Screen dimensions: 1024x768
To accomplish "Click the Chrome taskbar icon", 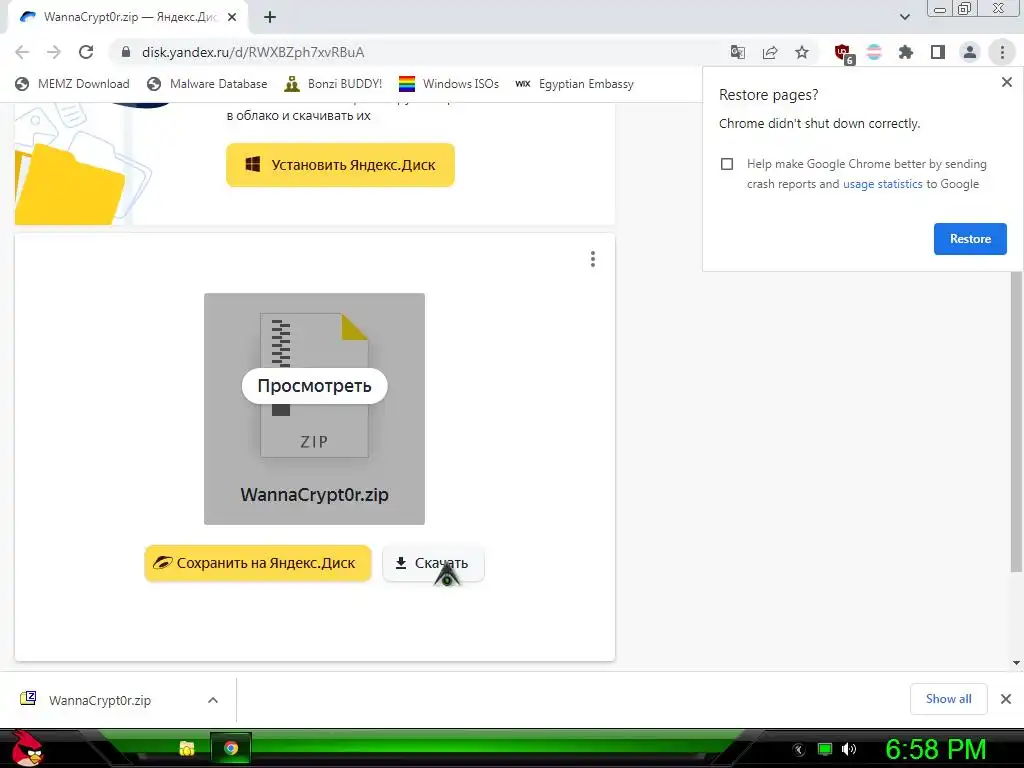I will pyautogui.click(x=231, y=748).
